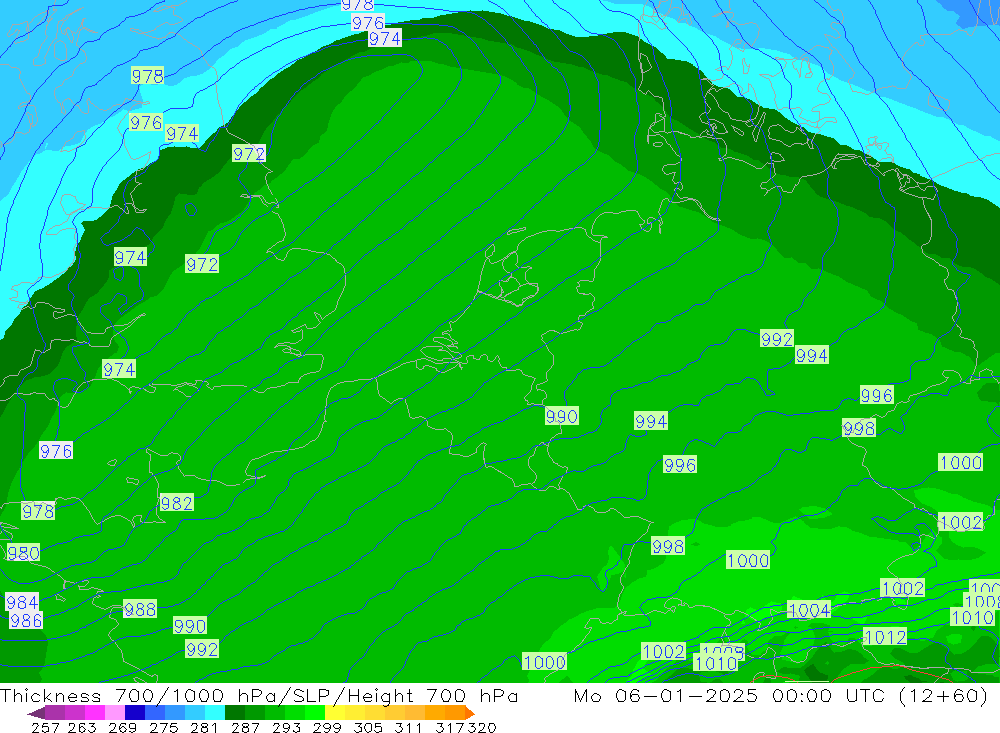The image size is (1000, 733).
Task: Select the legend value 281
Action: click(204, 727)
